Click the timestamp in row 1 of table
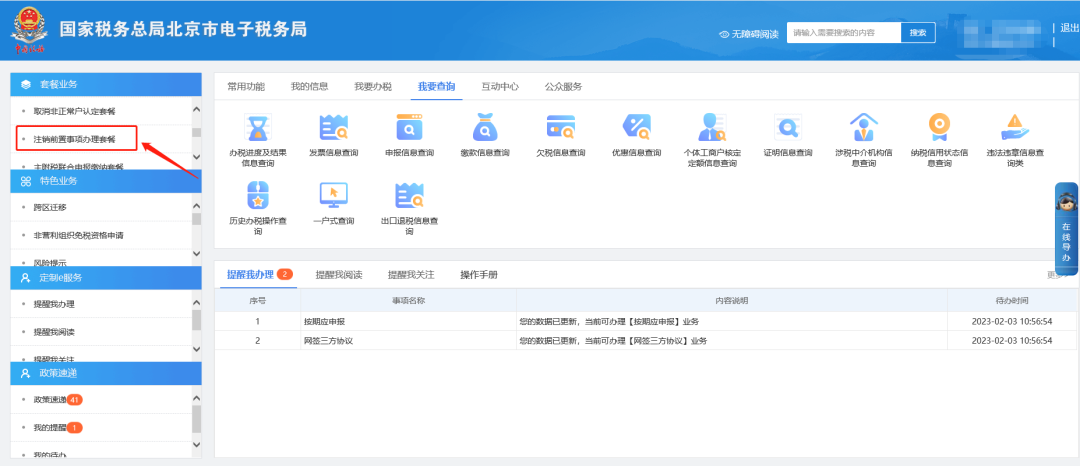1080x466 pixels. (x=1012, y=321)
